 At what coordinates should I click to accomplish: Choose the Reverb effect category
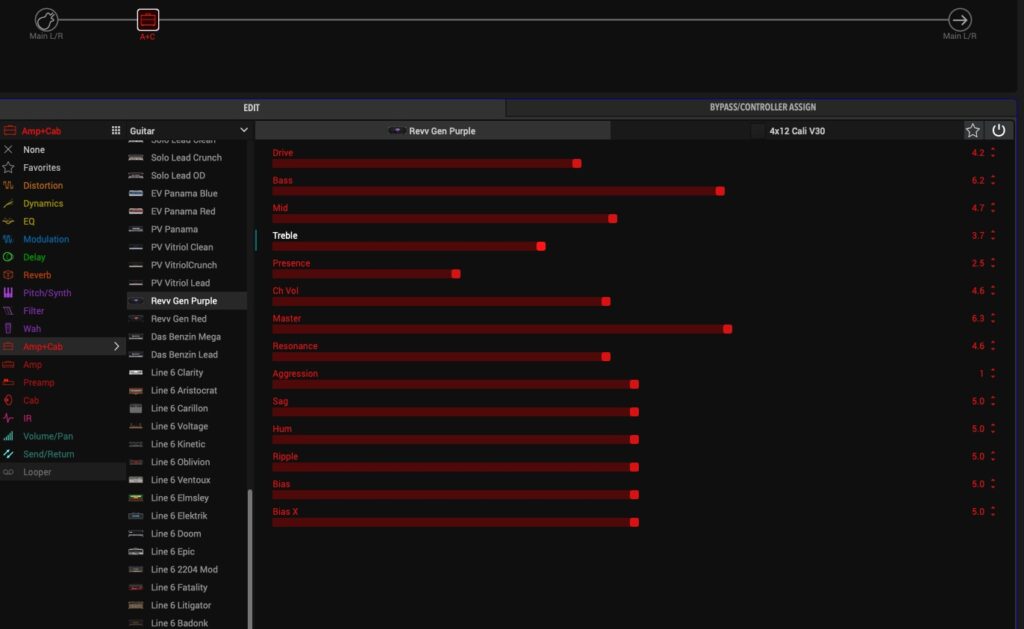[37, 275]
